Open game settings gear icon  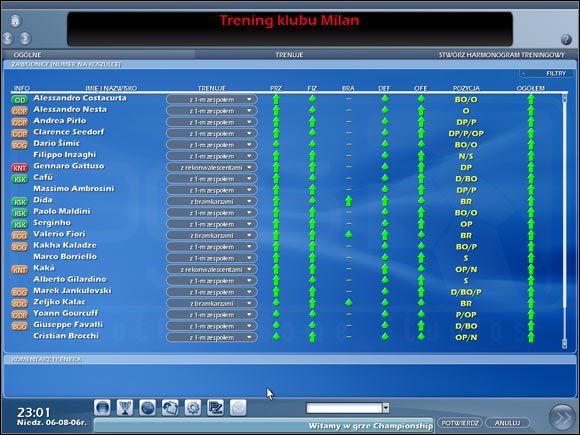pos(193,408)
